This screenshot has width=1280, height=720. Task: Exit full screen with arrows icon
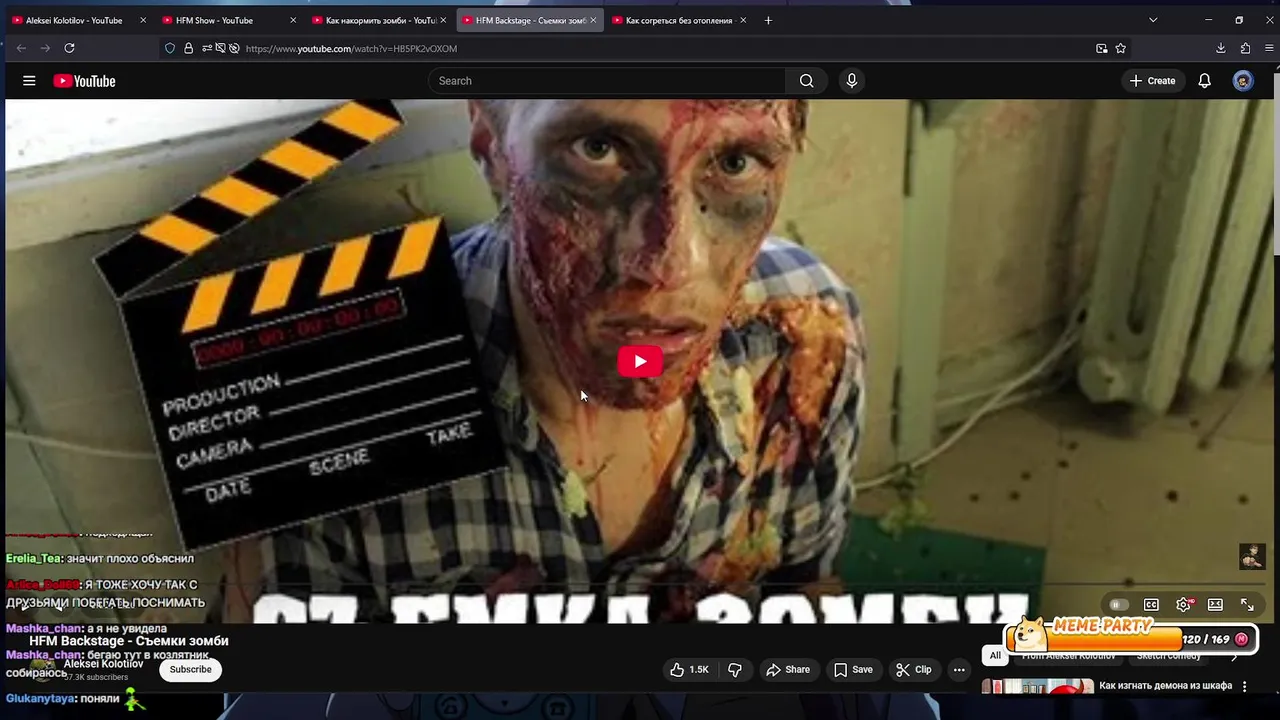tap(1247, 605)
